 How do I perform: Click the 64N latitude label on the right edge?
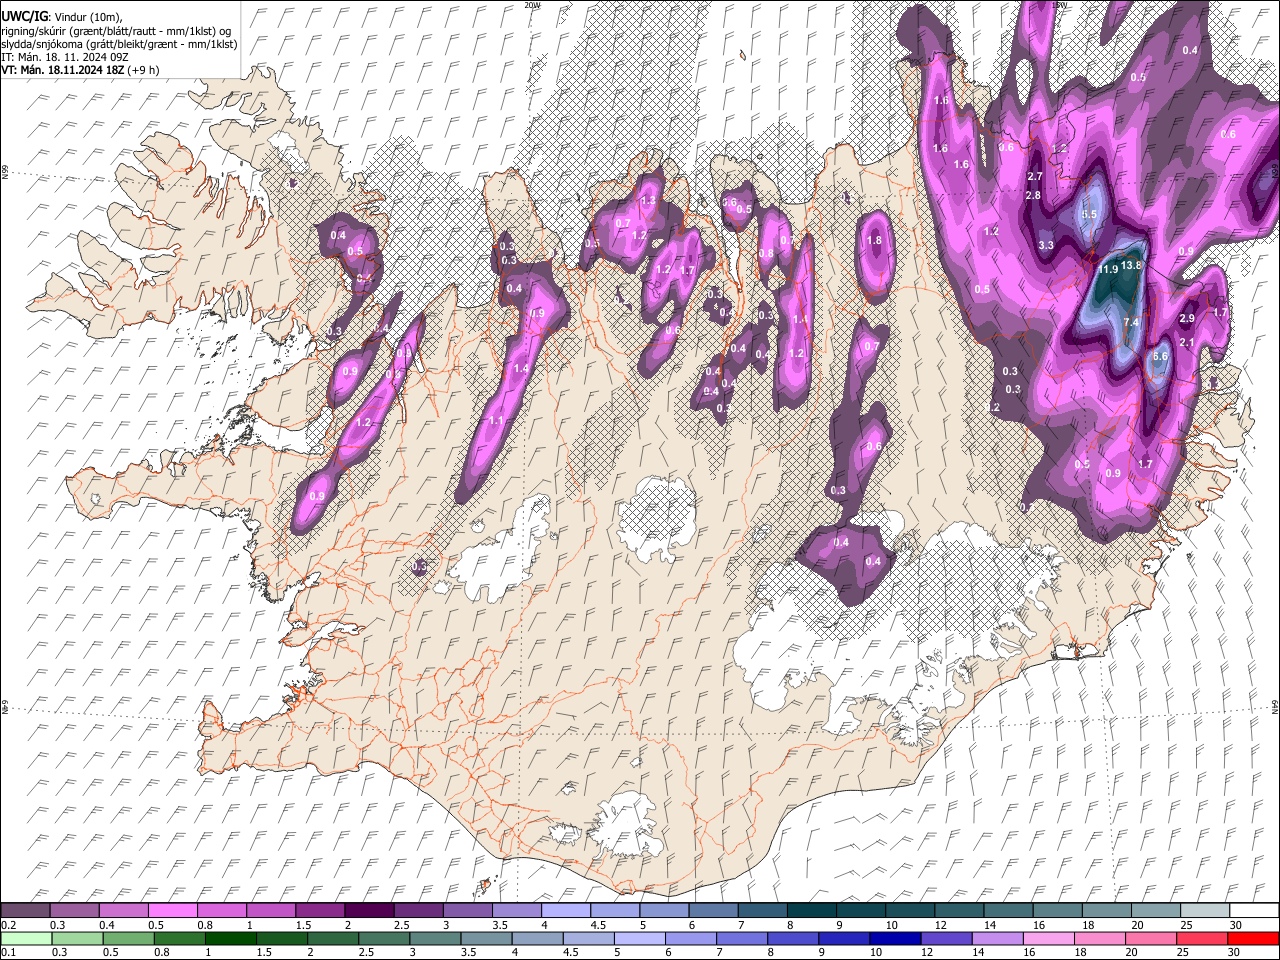(x=1275, y=706)
